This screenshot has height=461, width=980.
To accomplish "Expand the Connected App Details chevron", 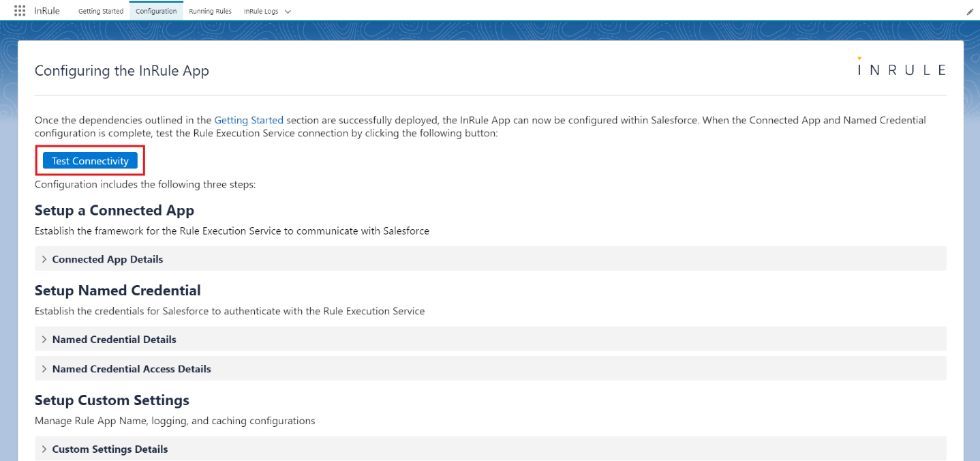I will click(x=44, y=259).
